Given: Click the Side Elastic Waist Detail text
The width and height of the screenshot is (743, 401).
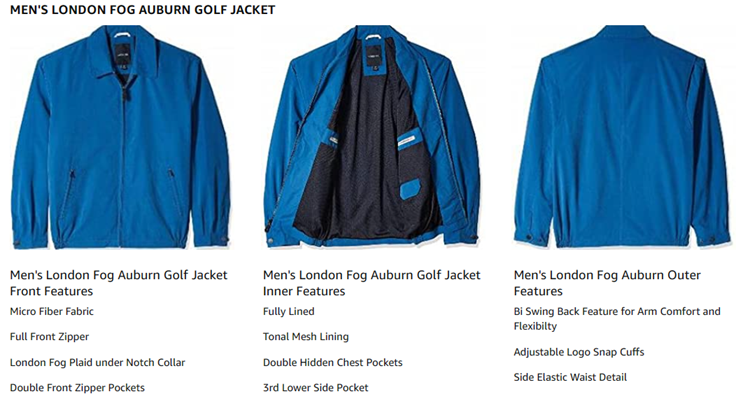Looking at the screenshot, I should 570,377.
